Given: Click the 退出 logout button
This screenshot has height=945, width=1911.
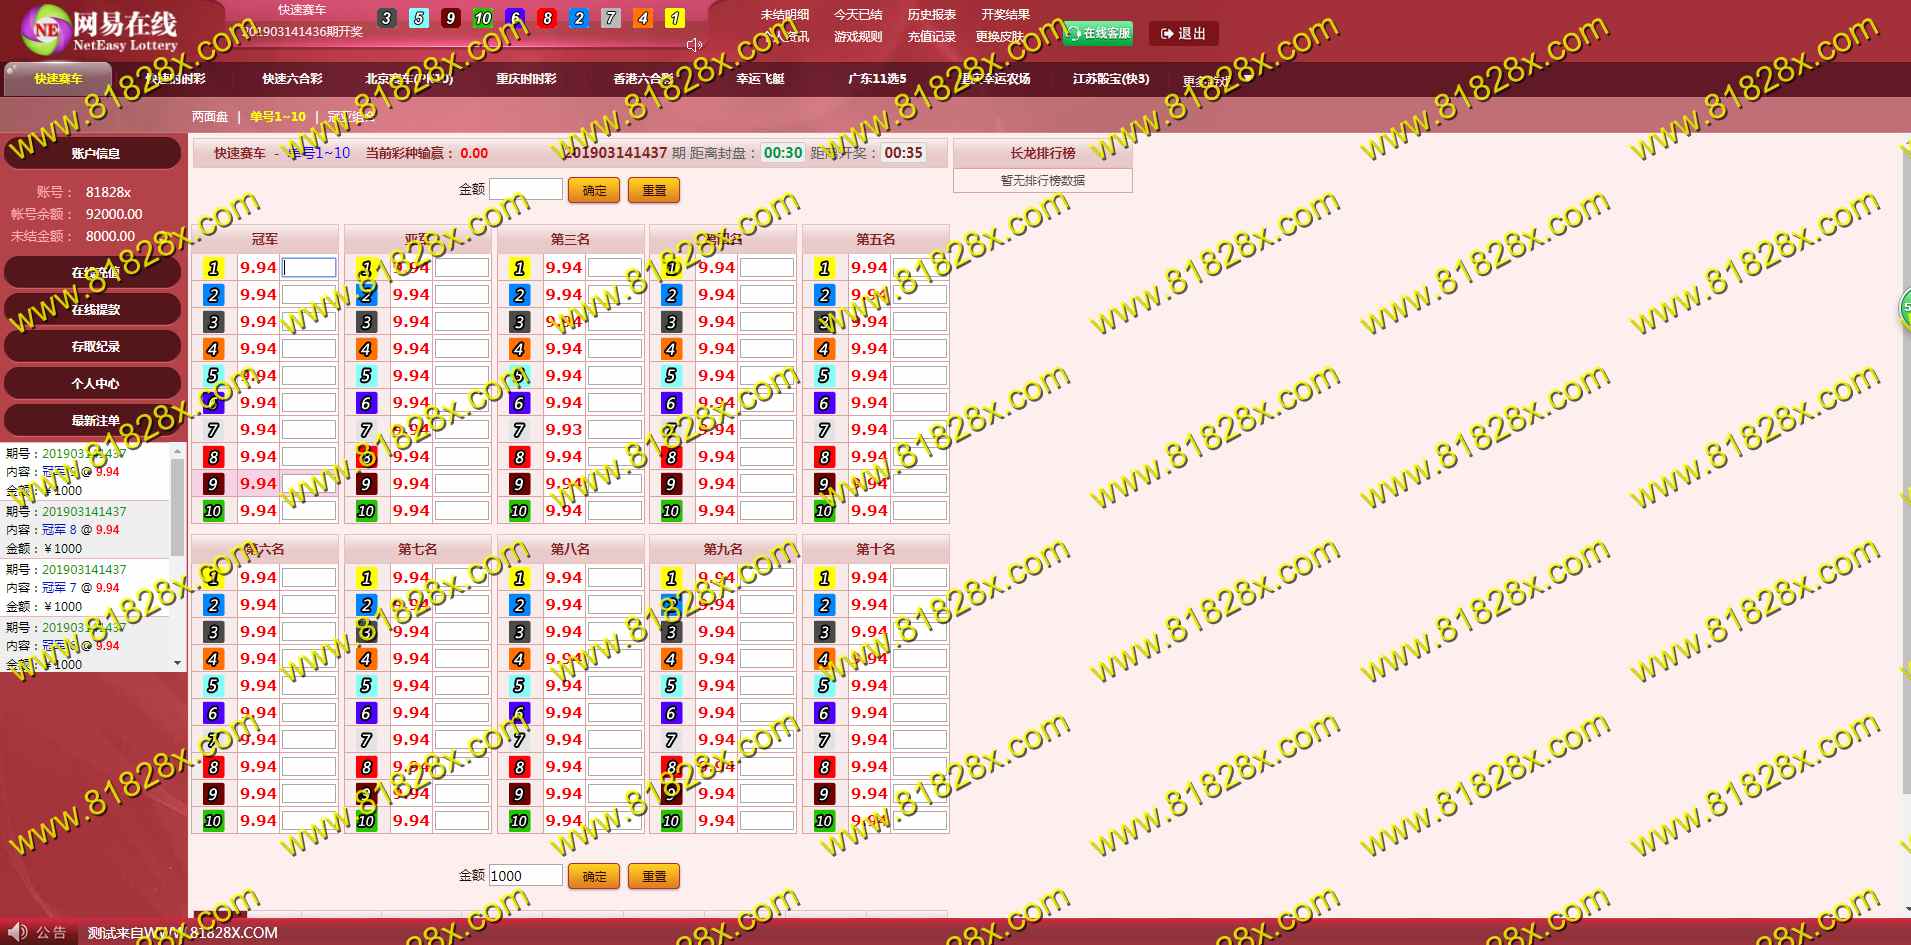Looking at the screenshot, I should pos(1183,34).
